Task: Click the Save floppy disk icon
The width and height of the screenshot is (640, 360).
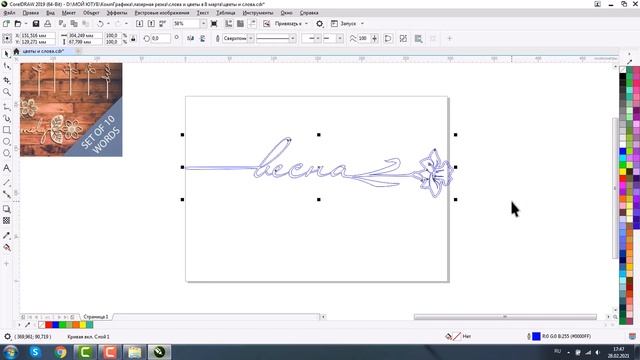Action: coord(36,24)
